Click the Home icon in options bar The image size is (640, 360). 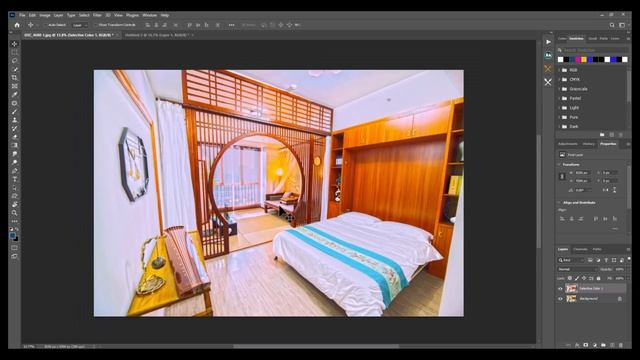tap(17, 25)
